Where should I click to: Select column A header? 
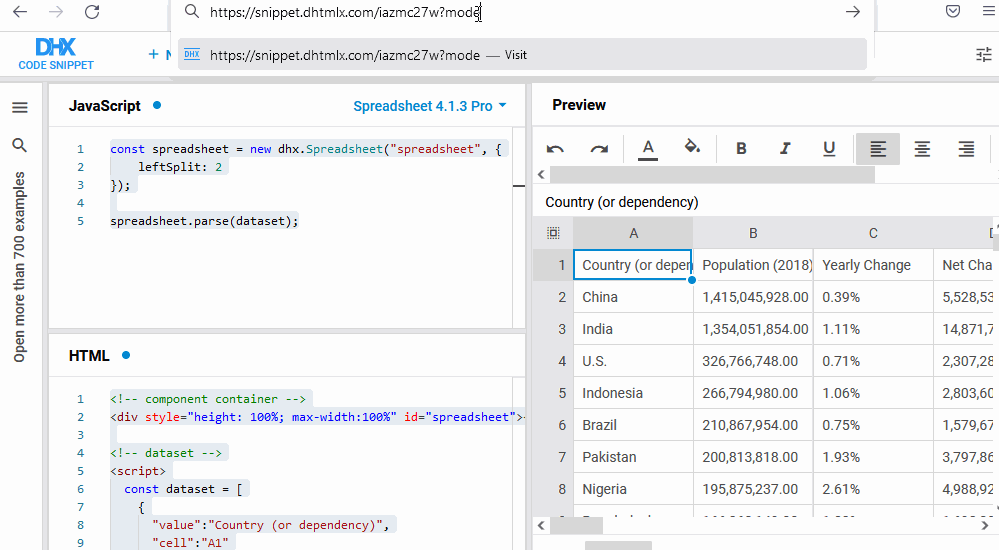633,233
